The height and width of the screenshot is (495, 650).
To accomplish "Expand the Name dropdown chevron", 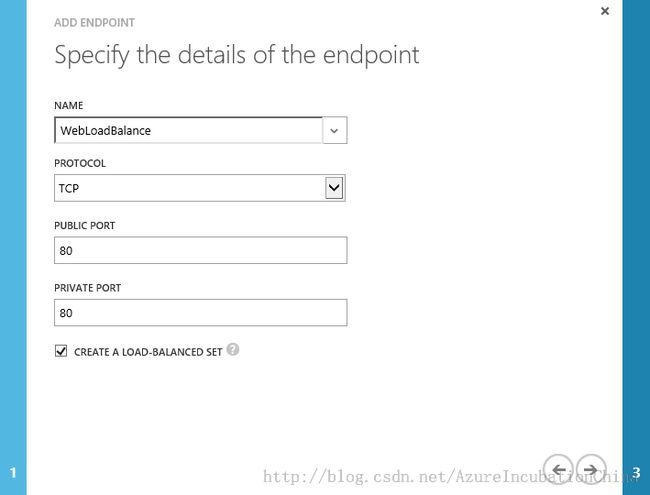I will (x=334, y=131).
